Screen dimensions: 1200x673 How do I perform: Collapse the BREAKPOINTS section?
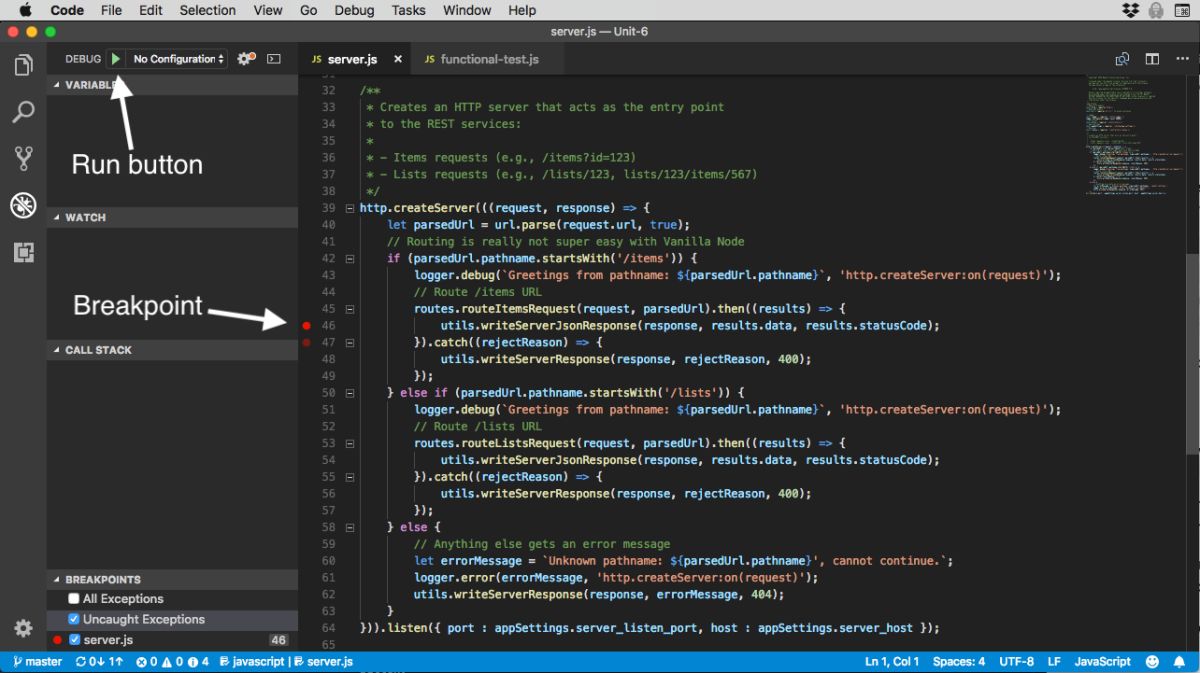(172, 579)
